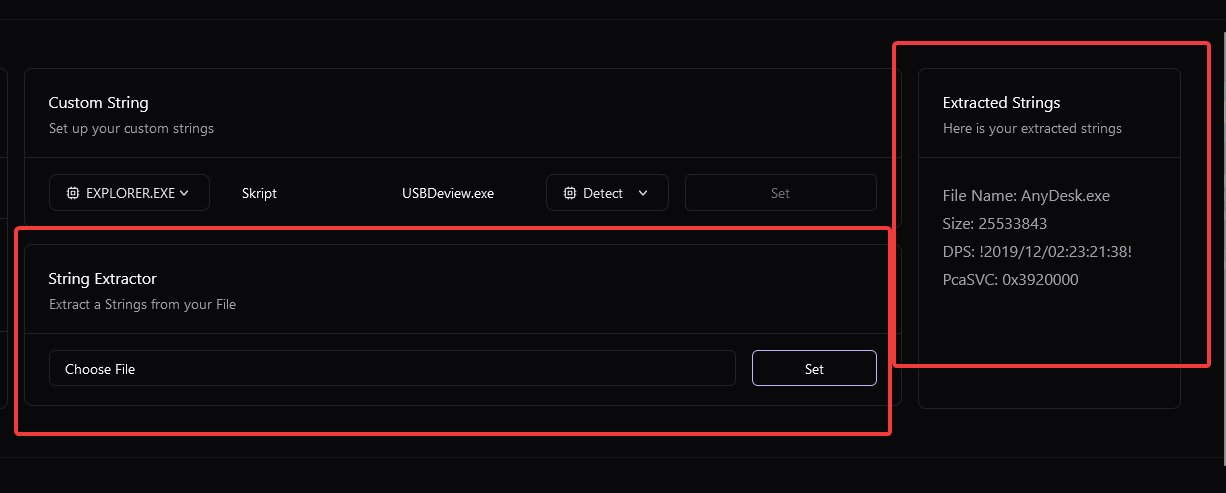This screenshot has height=493, width=1226.
Task: Click the chip icon beside EXPLORER.EXE
Action: coord(73,193)
